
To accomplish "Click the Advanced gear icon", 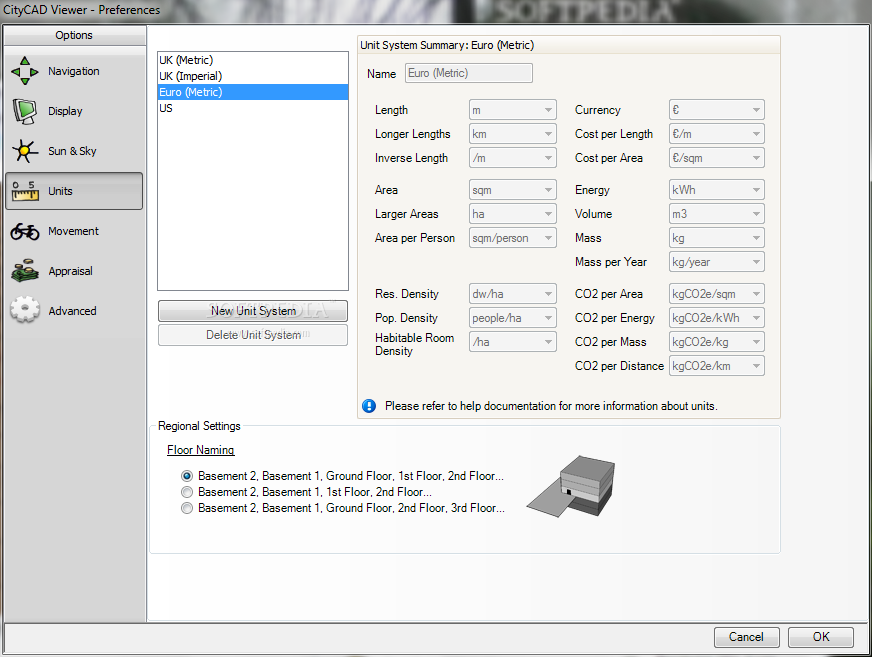I will (x=25, y=310).
